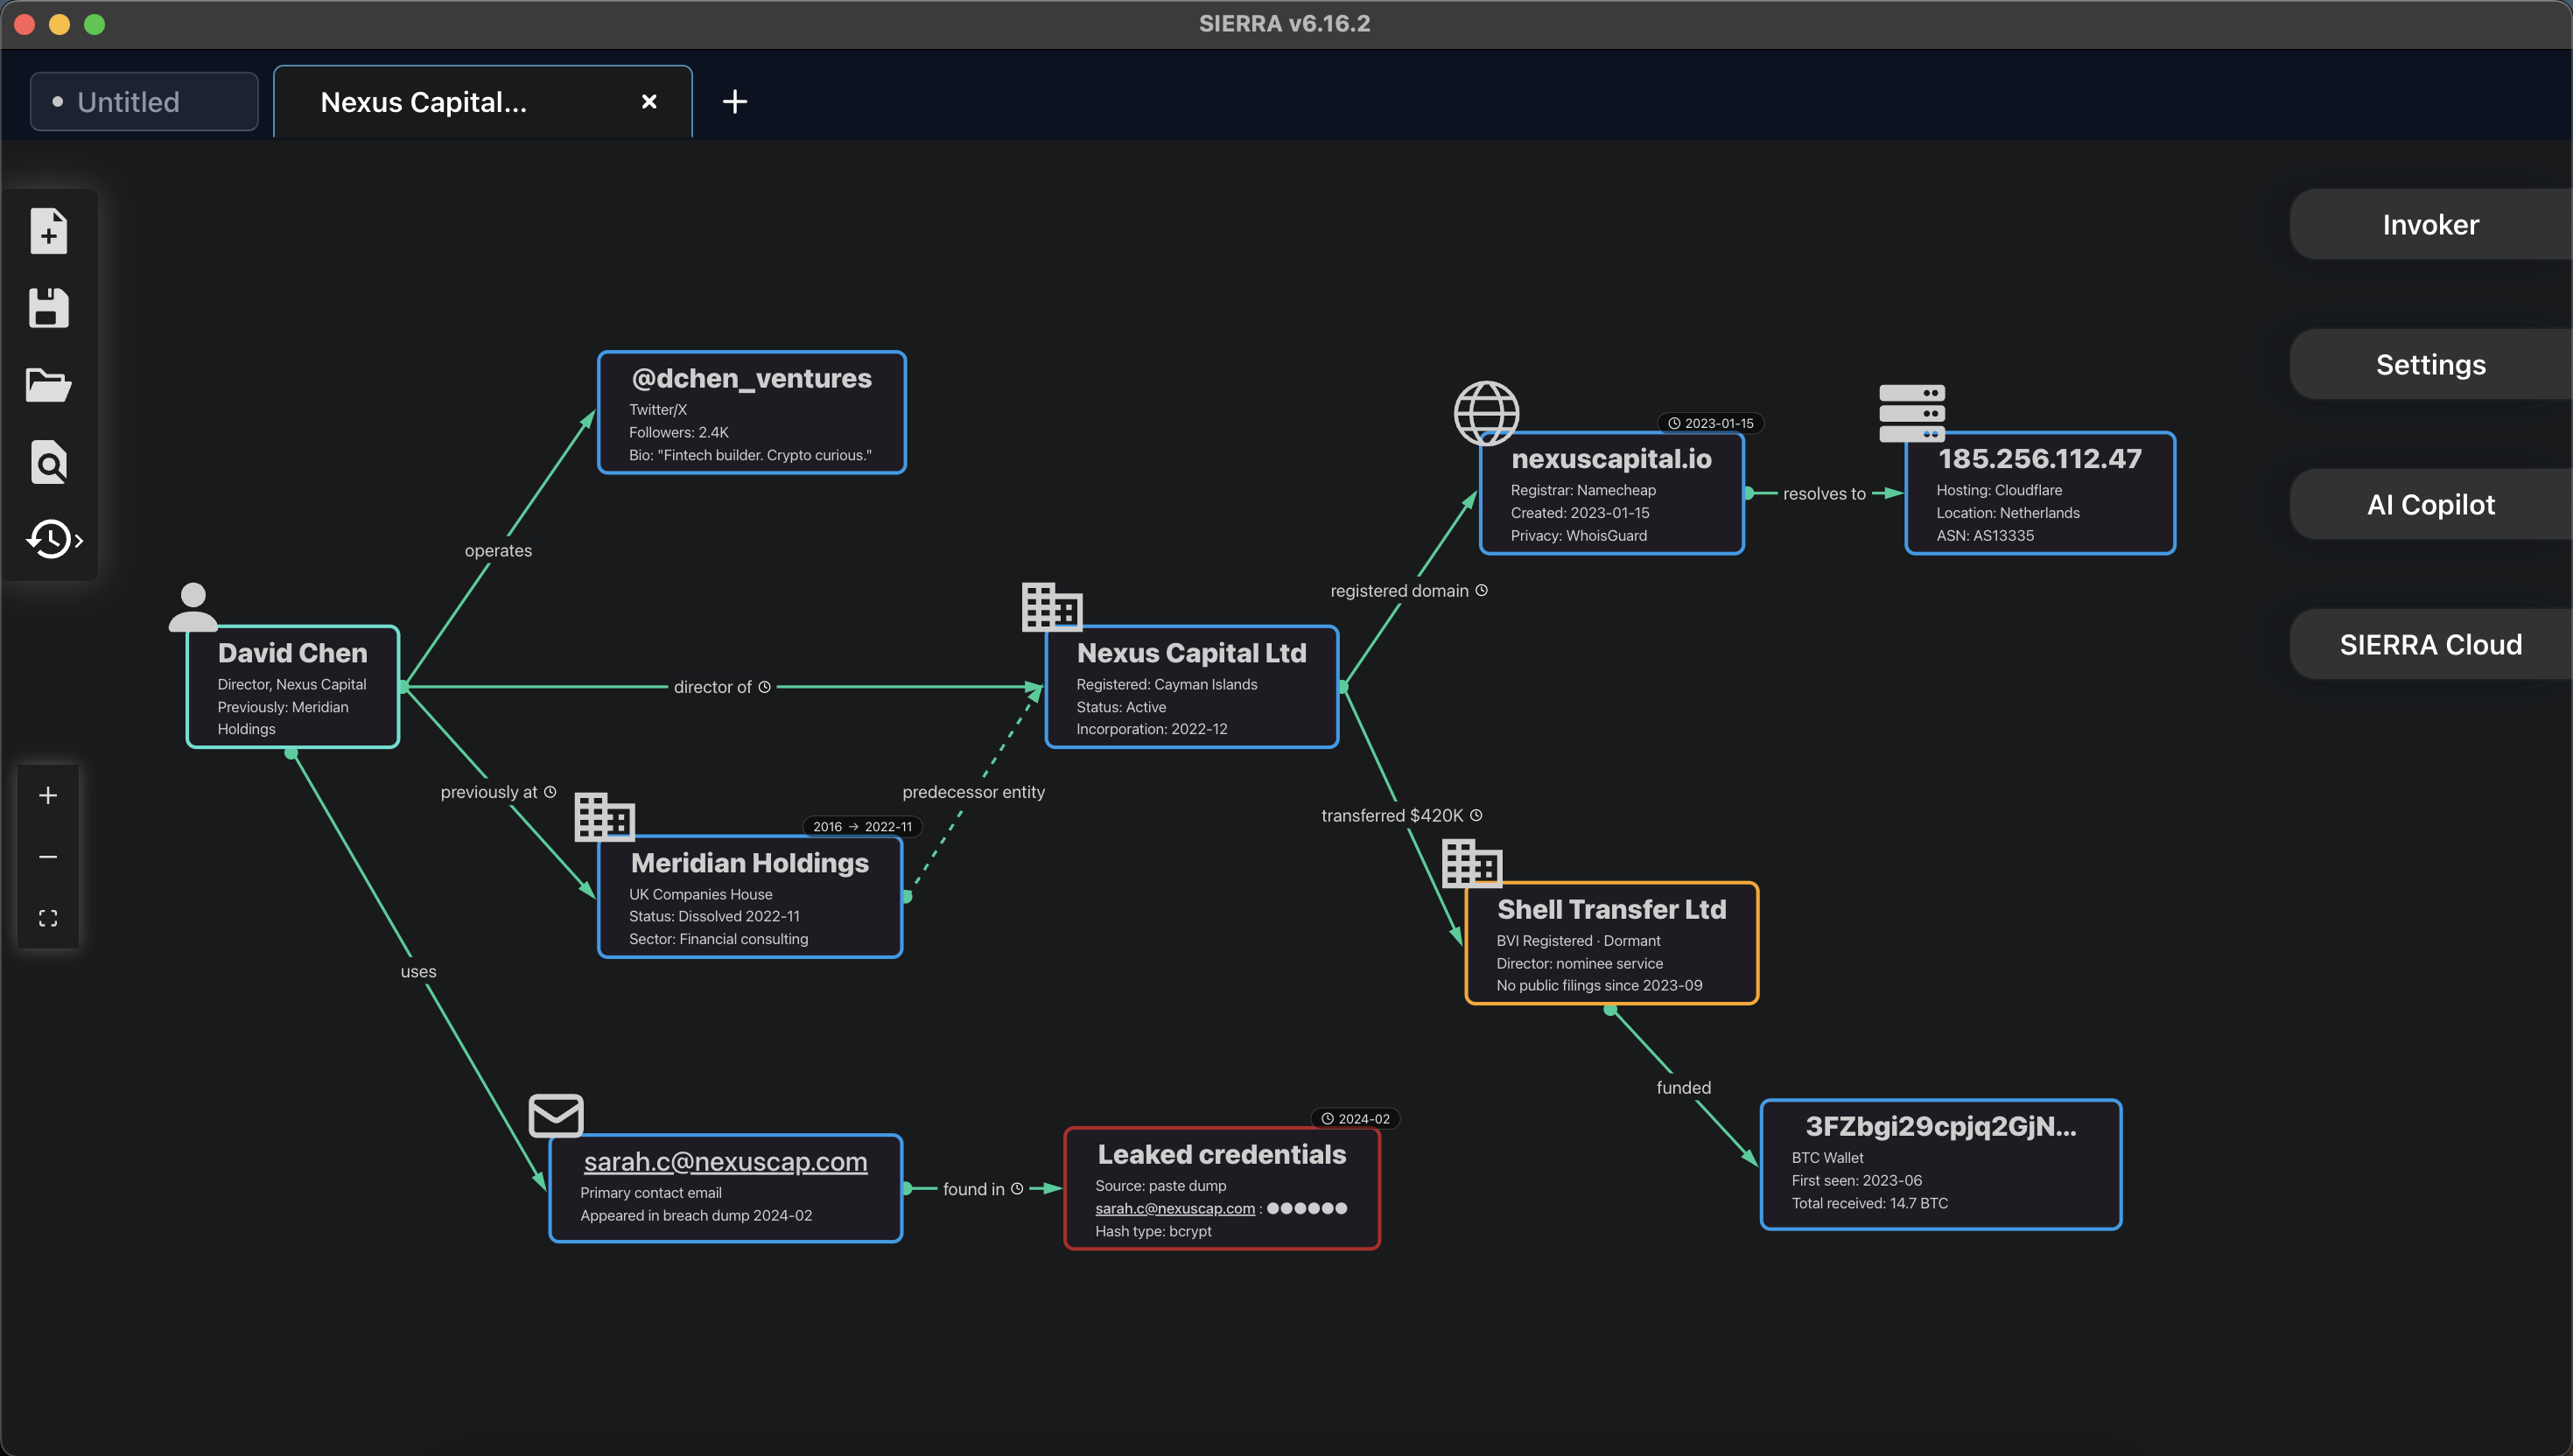This screenshot has height=1456, width=2573.
Task: Toggle the timestamp on 'transferred $420K' edge
Action: click(x=1478, y=815)
